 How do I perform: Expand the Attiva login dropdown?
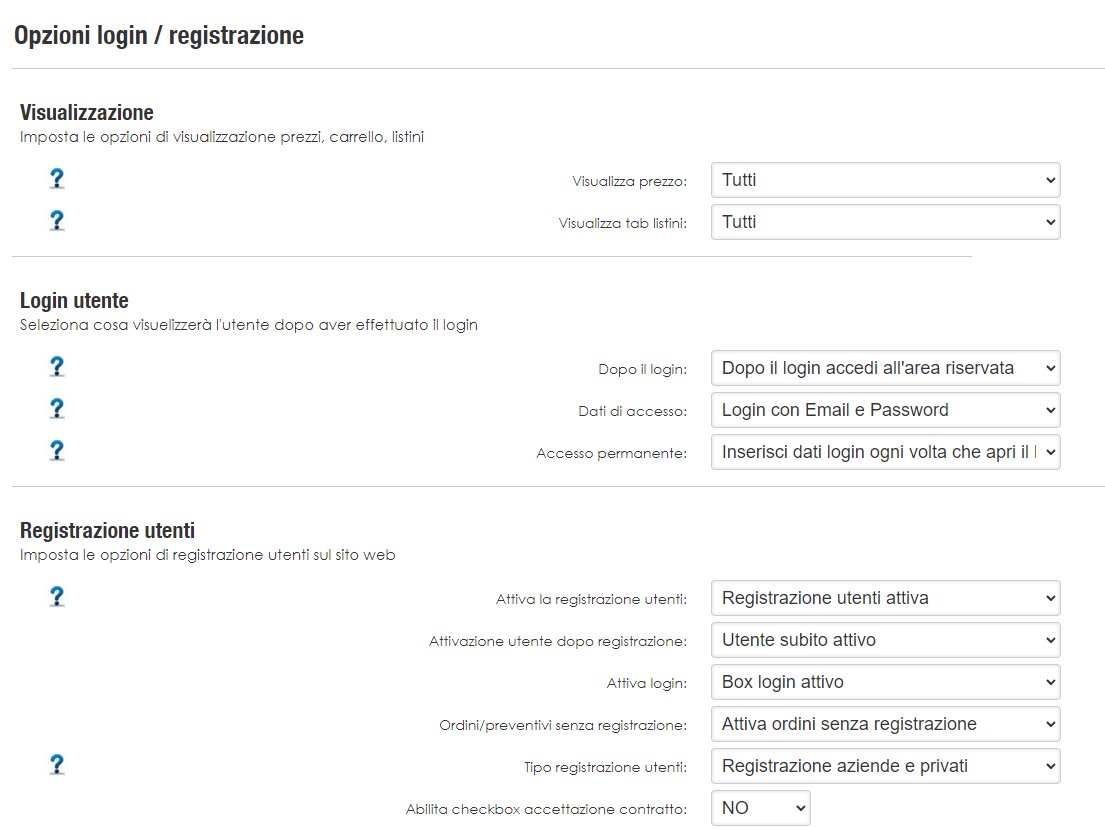click(886, 682)
